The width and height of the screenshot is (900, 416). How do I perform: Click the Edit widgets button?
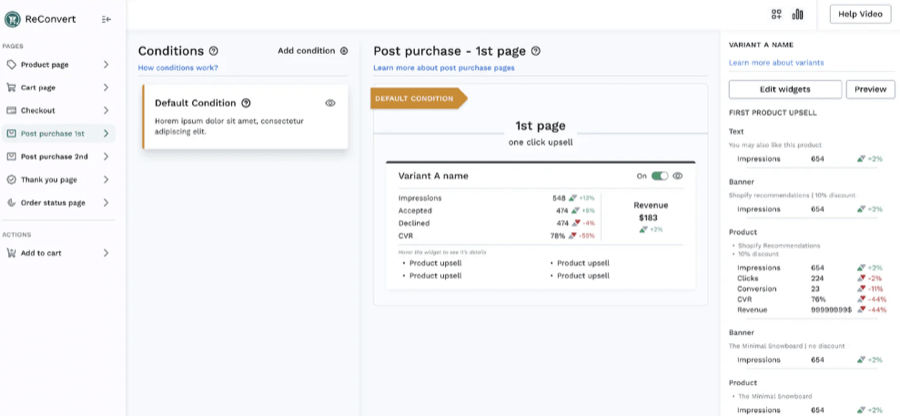point(785,90)
